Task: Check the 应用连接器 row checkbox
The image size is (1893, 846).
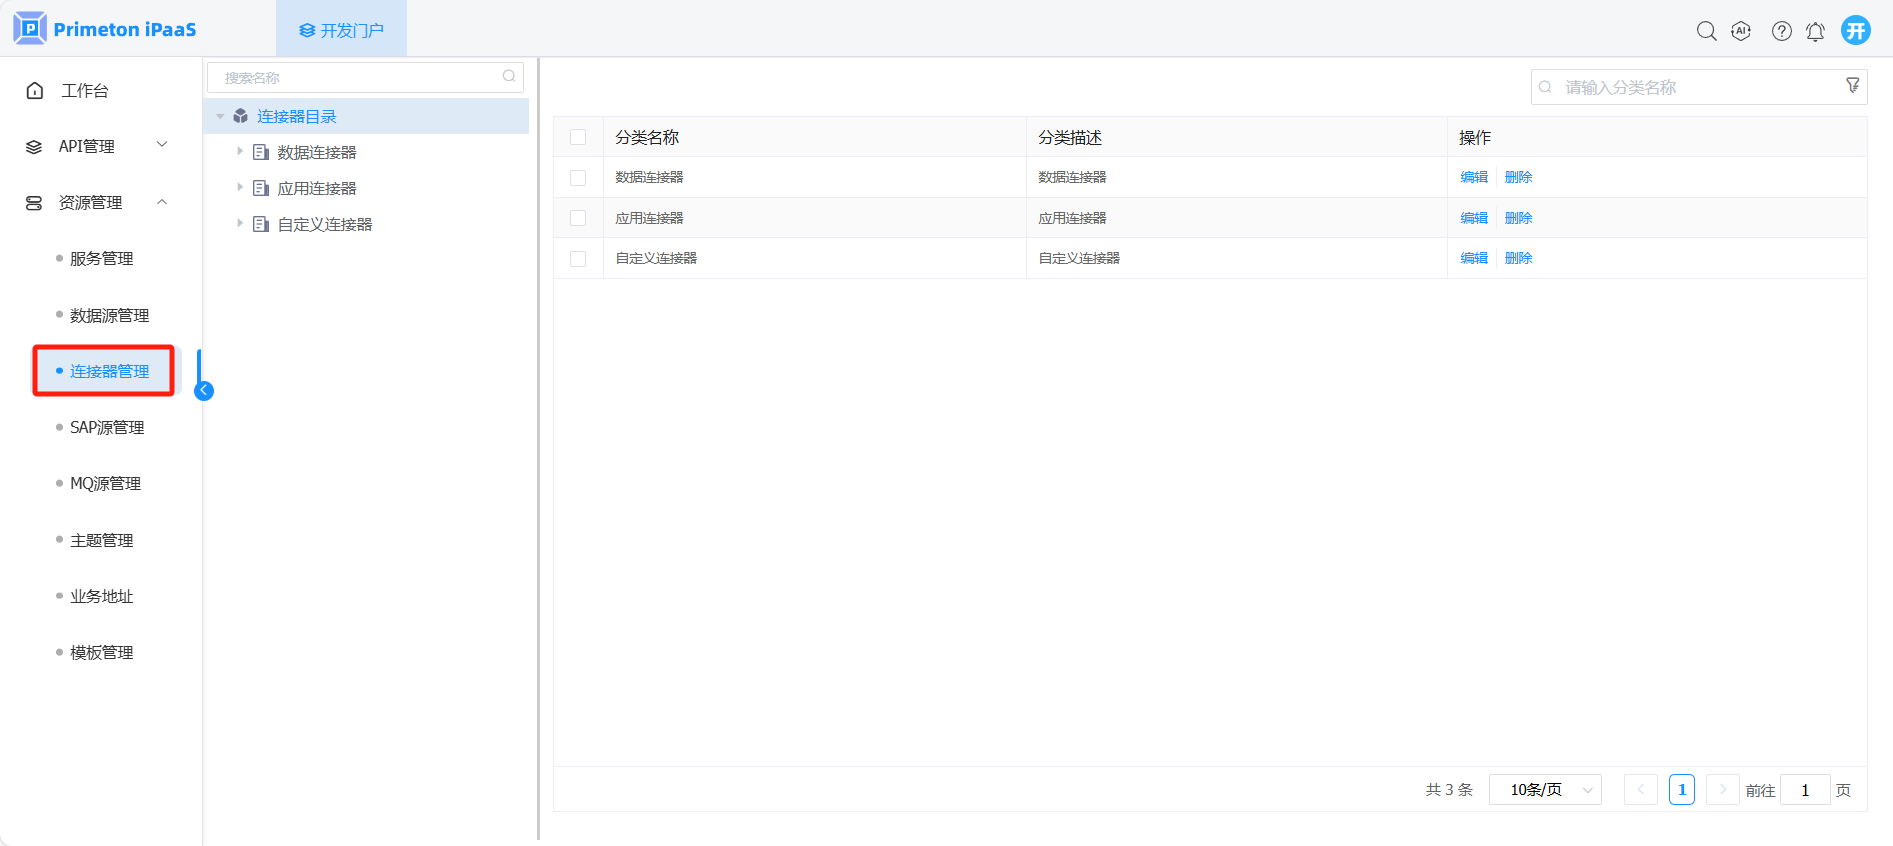Action: coord(578,218)
